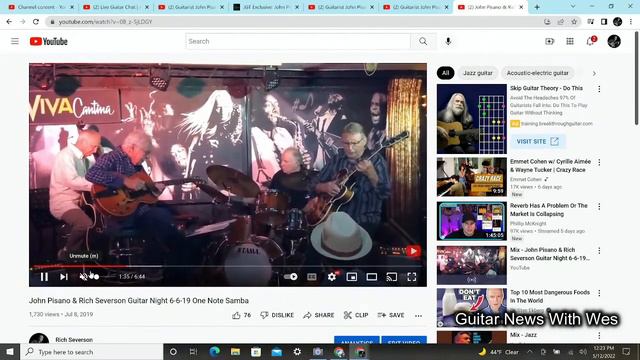
Task: Toggle subtitles with the captions button
Action: click(312, 277)
